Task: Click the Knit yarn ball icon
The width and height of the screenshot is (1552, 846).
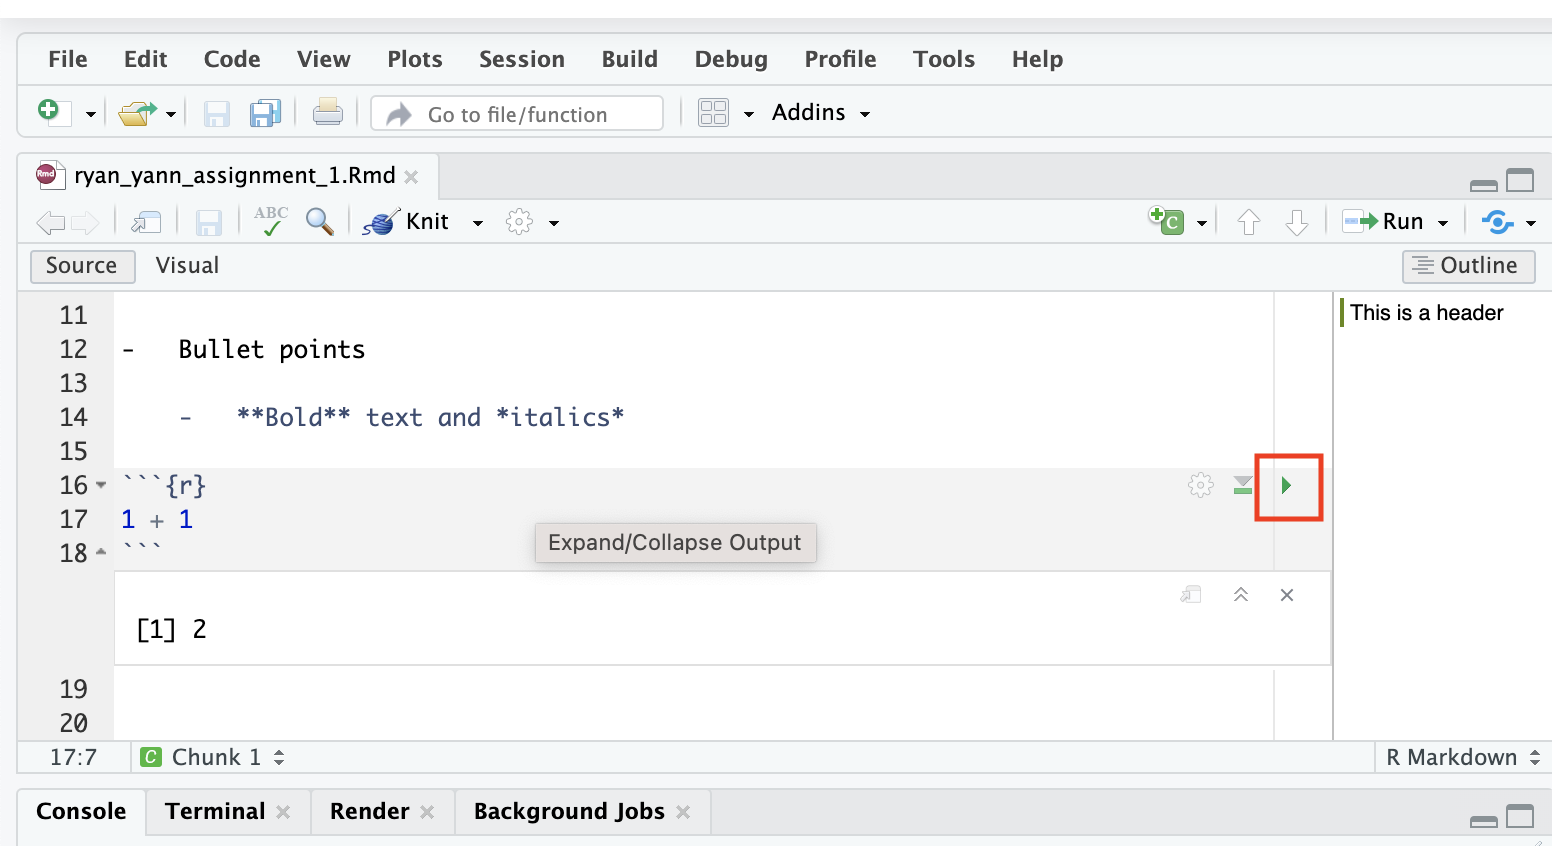Action: pos(381,222)
